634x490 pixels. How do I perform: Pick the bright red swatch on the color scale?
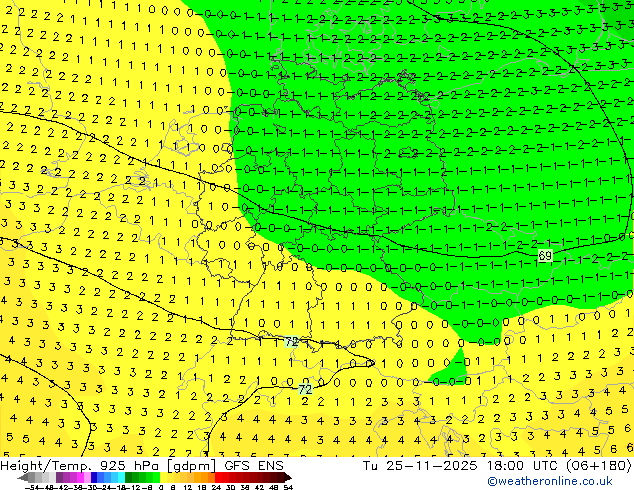pos(218,478)
